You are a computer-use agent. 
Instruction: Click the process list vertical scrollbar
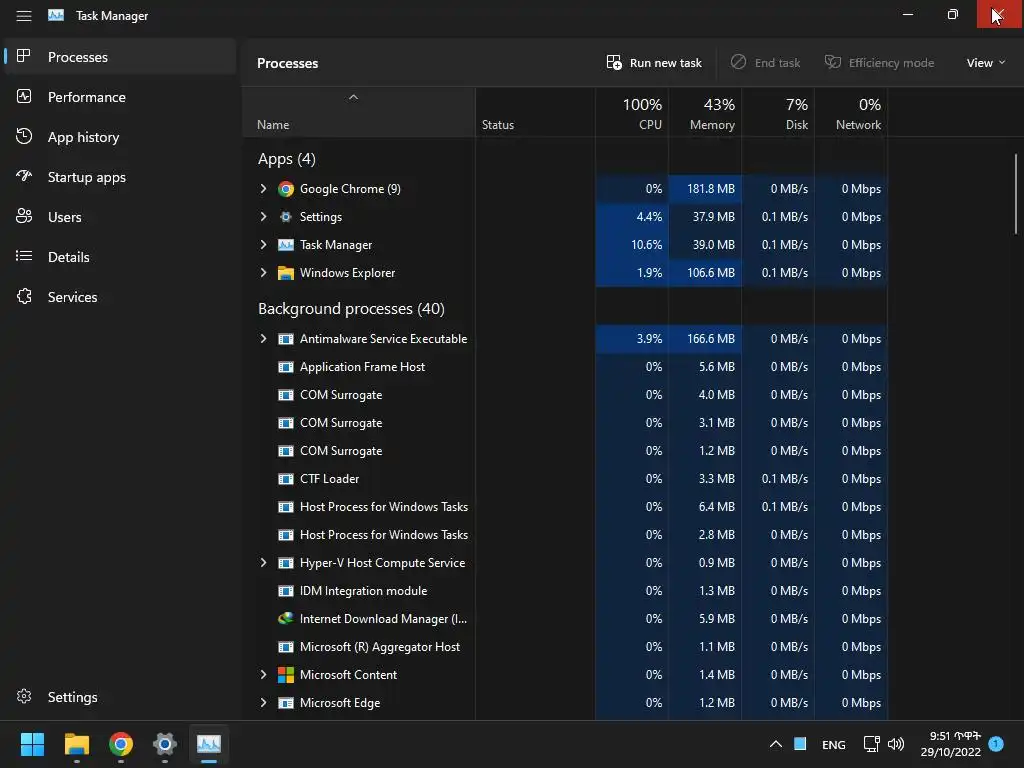click(x=1016, y=193)
